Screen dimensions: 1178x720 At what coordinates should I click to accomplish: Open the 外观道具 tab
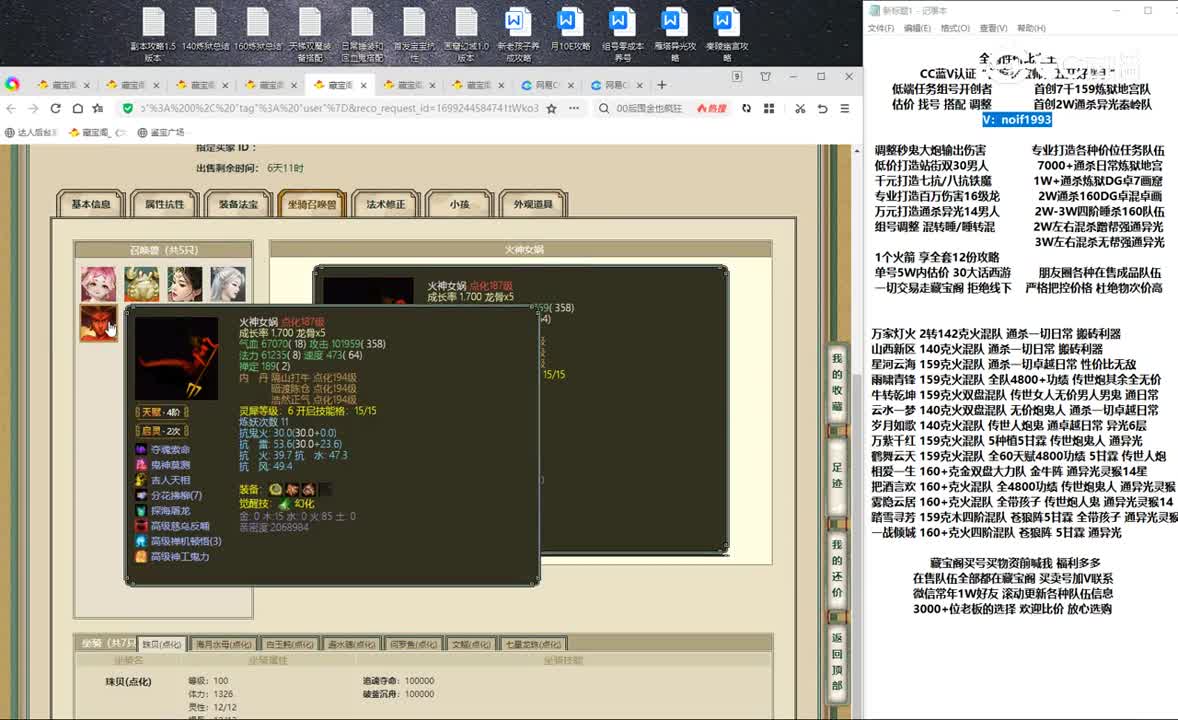click(533, 204)
